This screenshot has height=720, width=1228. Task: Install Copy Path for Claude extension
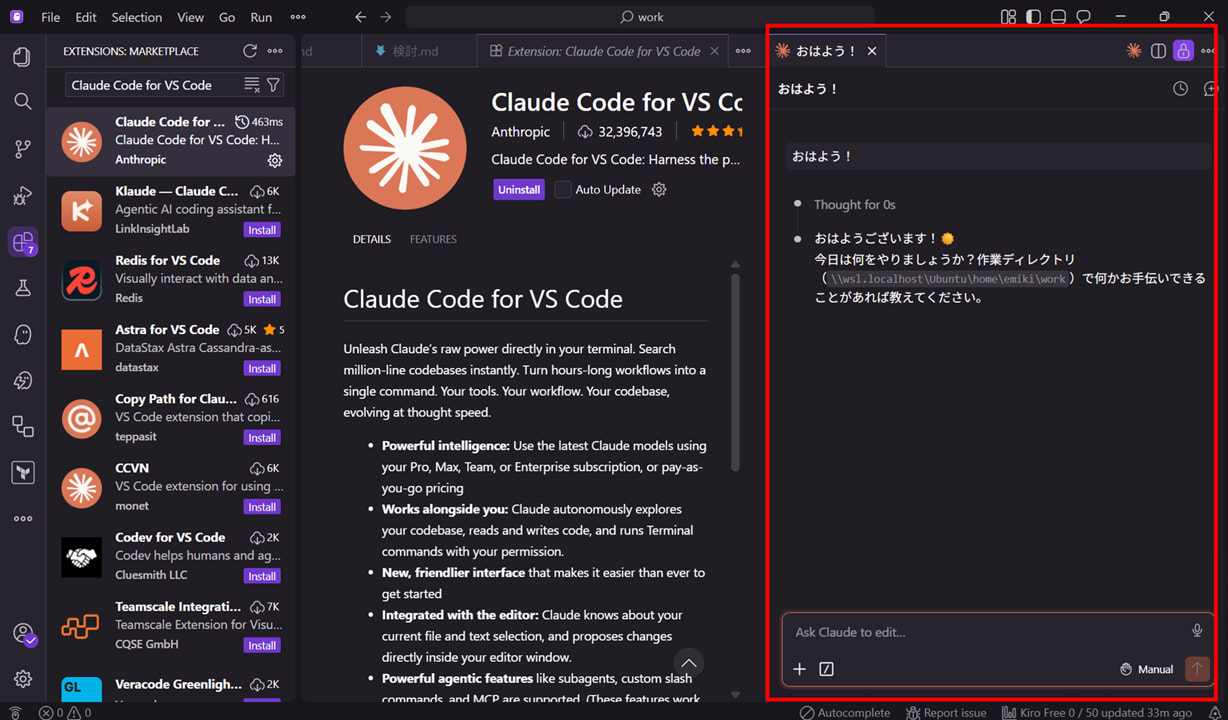point(262,437)
